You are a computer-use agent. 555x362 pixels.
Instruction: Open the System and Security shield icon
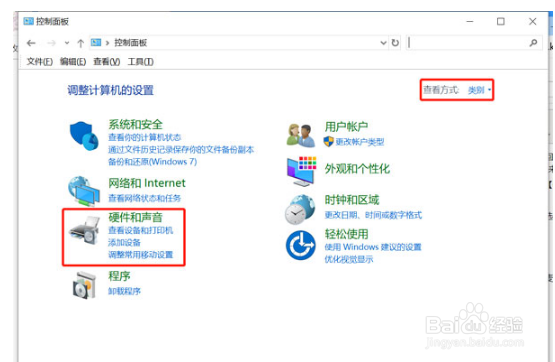point(84,136)
